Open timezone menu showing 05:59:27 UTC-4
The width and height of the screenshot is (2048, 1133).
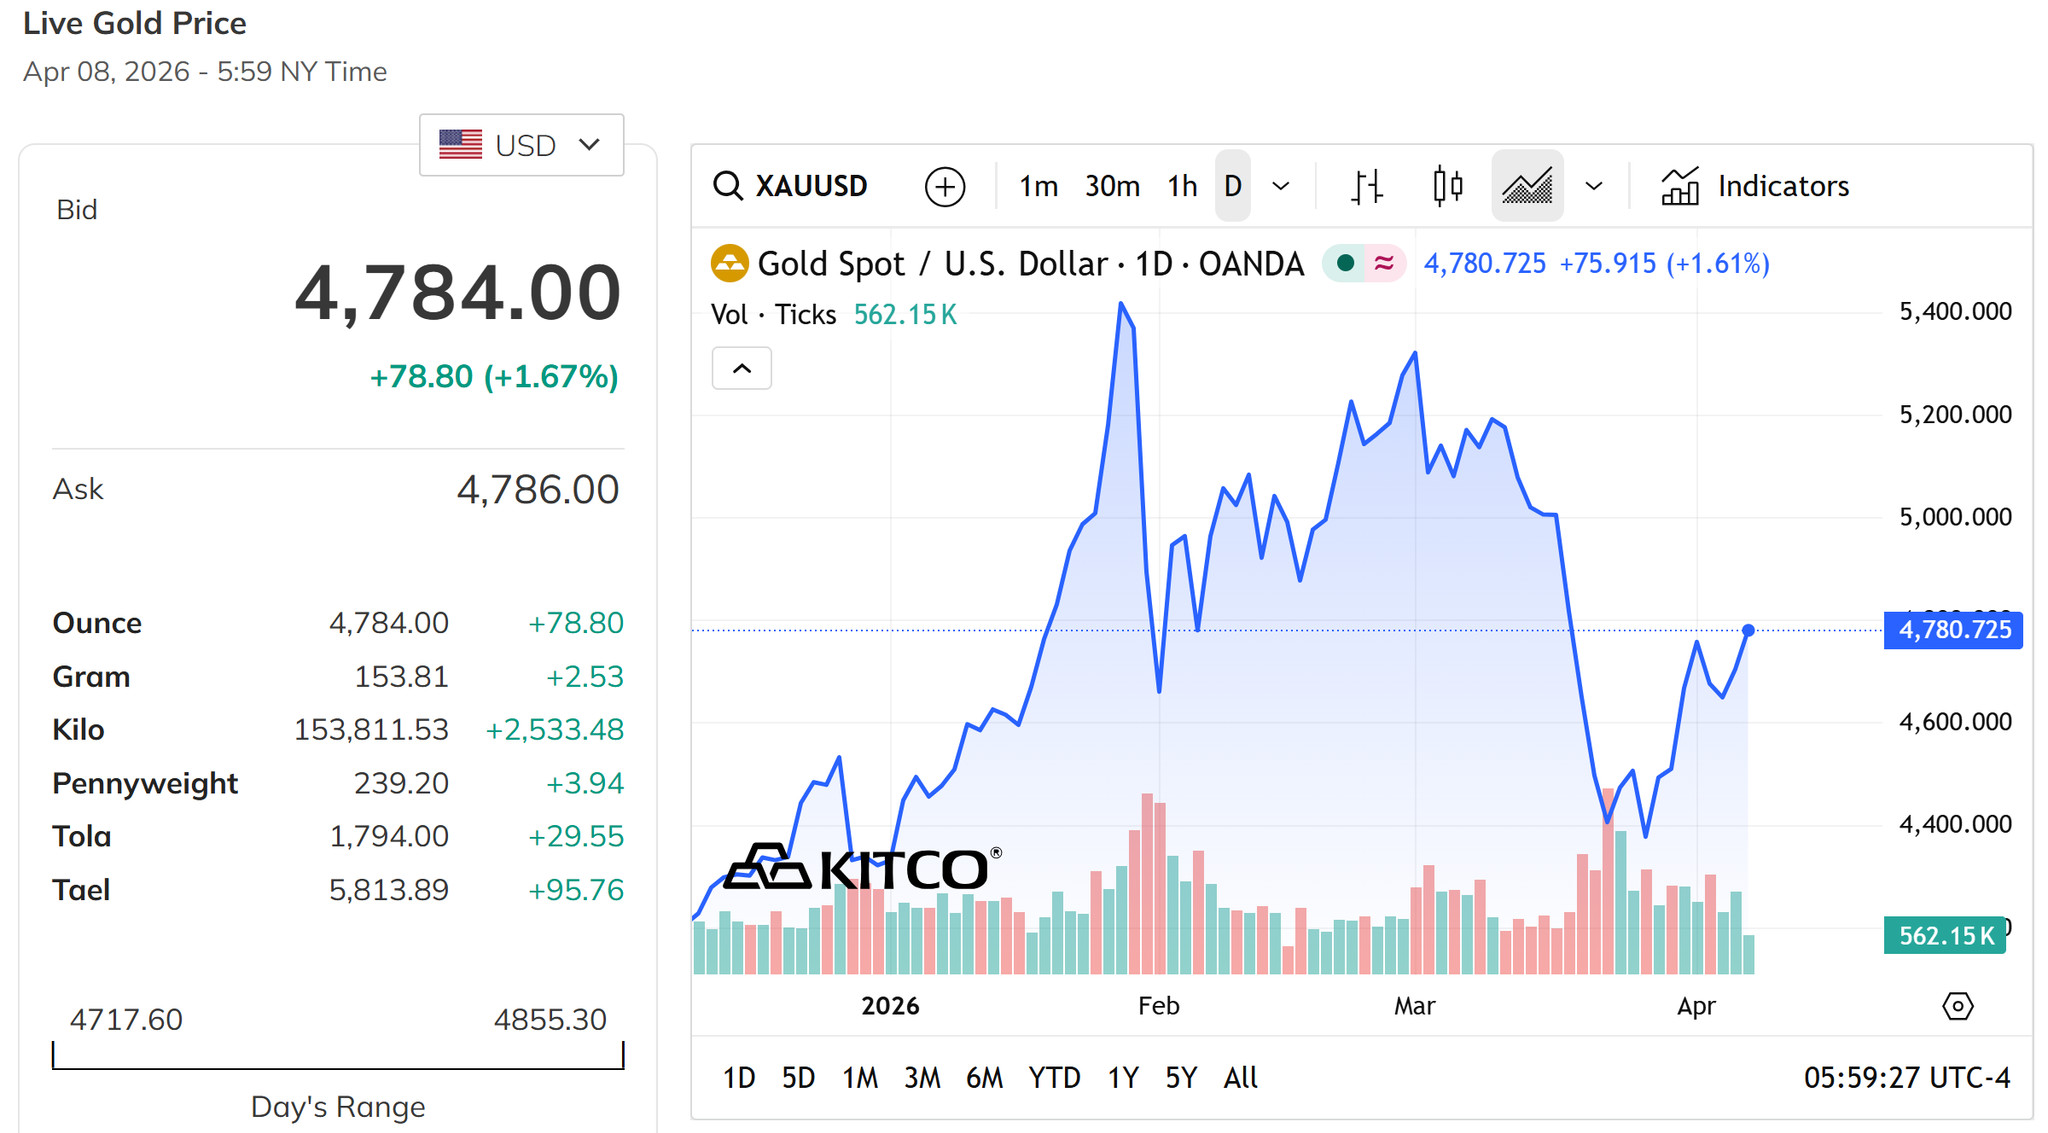[x=1906, y=1078]
